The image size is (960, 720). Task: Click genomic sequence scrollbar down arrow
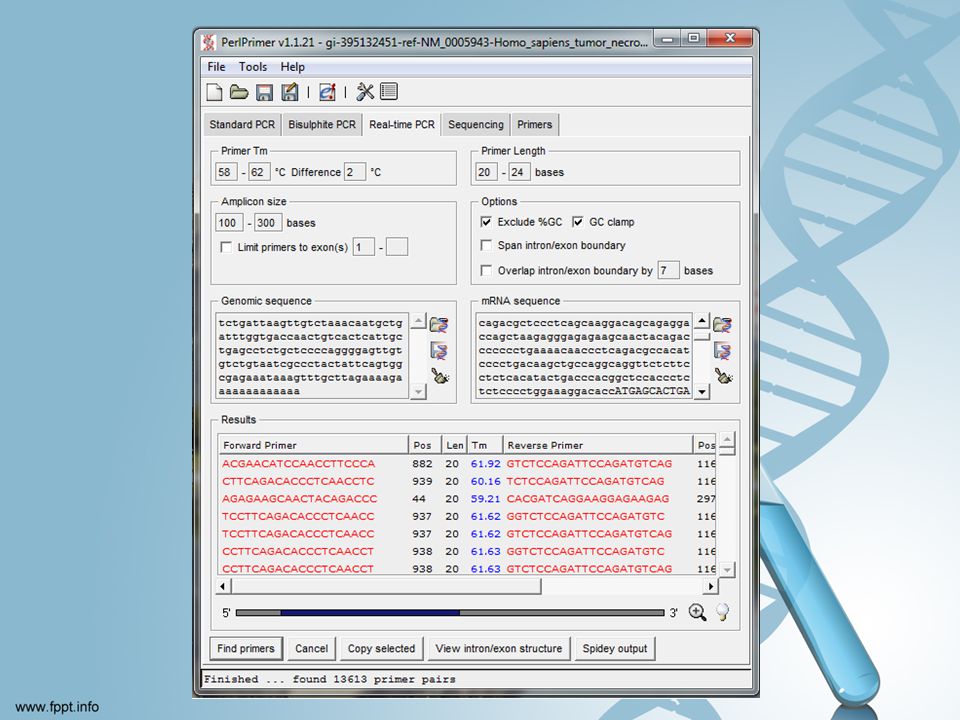coord(418,391)
